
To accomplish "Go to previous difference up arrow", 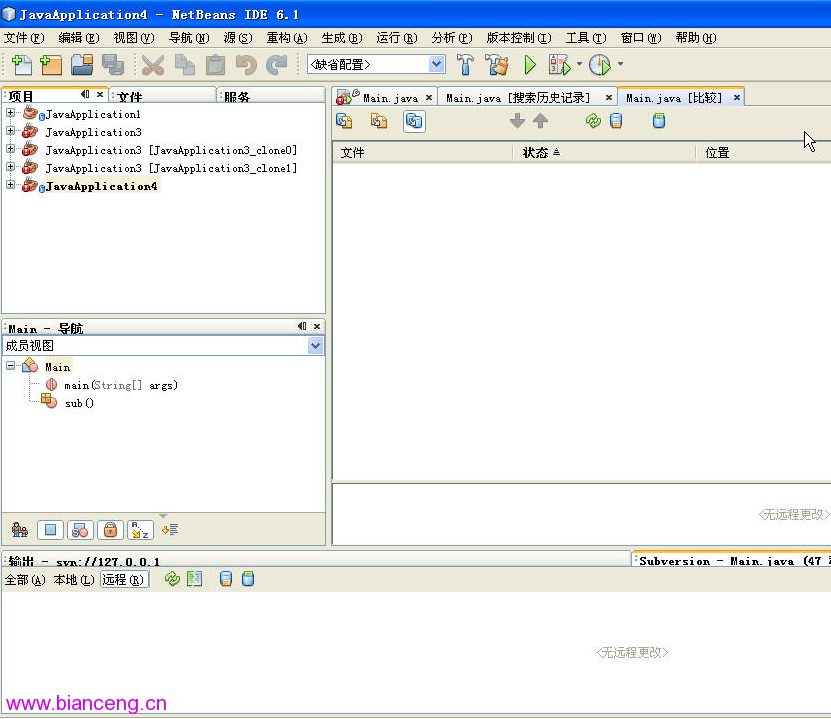I will (x=540, y=121).
